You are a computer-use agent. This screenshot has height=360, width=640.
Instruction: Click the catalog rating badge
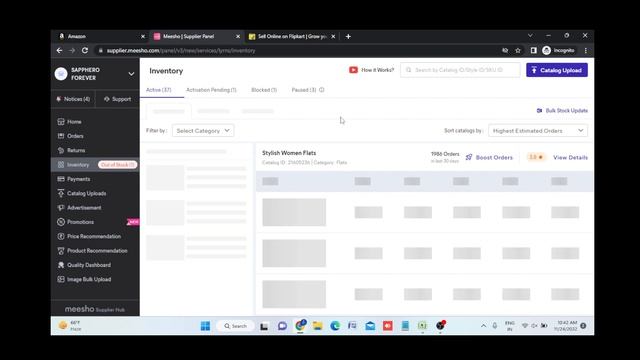[536, 157]
